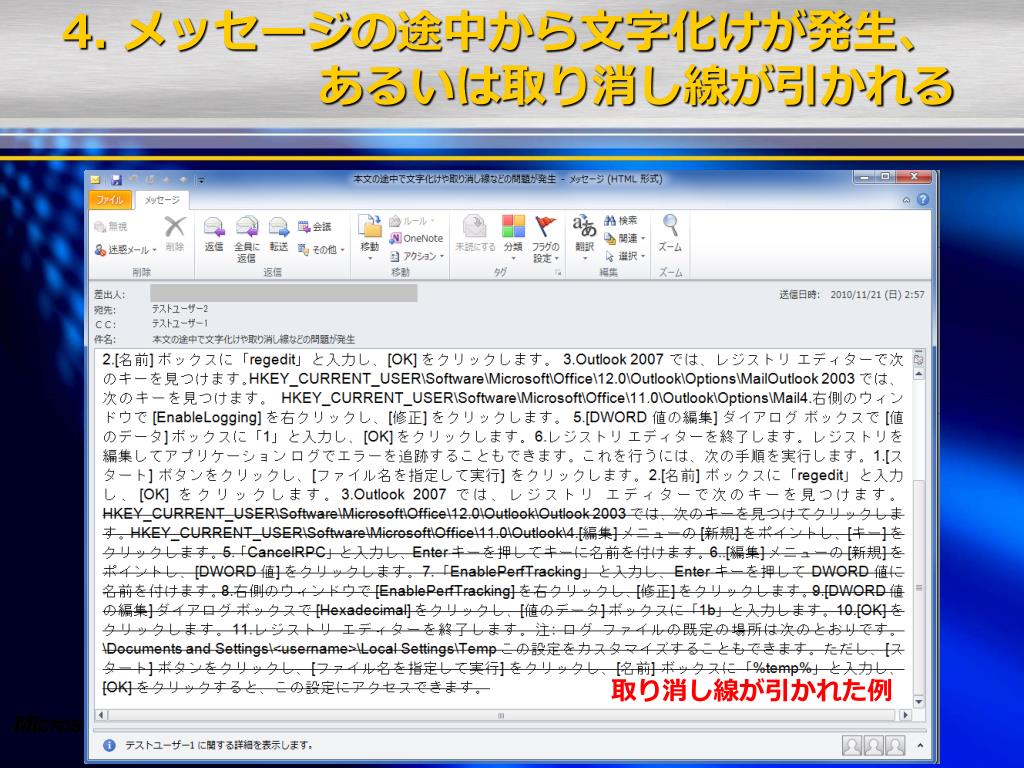Click the 全員に返信 (Reply All) icon
The height and width of the screenshot is (768, 1024).
(x=246, y=239)
